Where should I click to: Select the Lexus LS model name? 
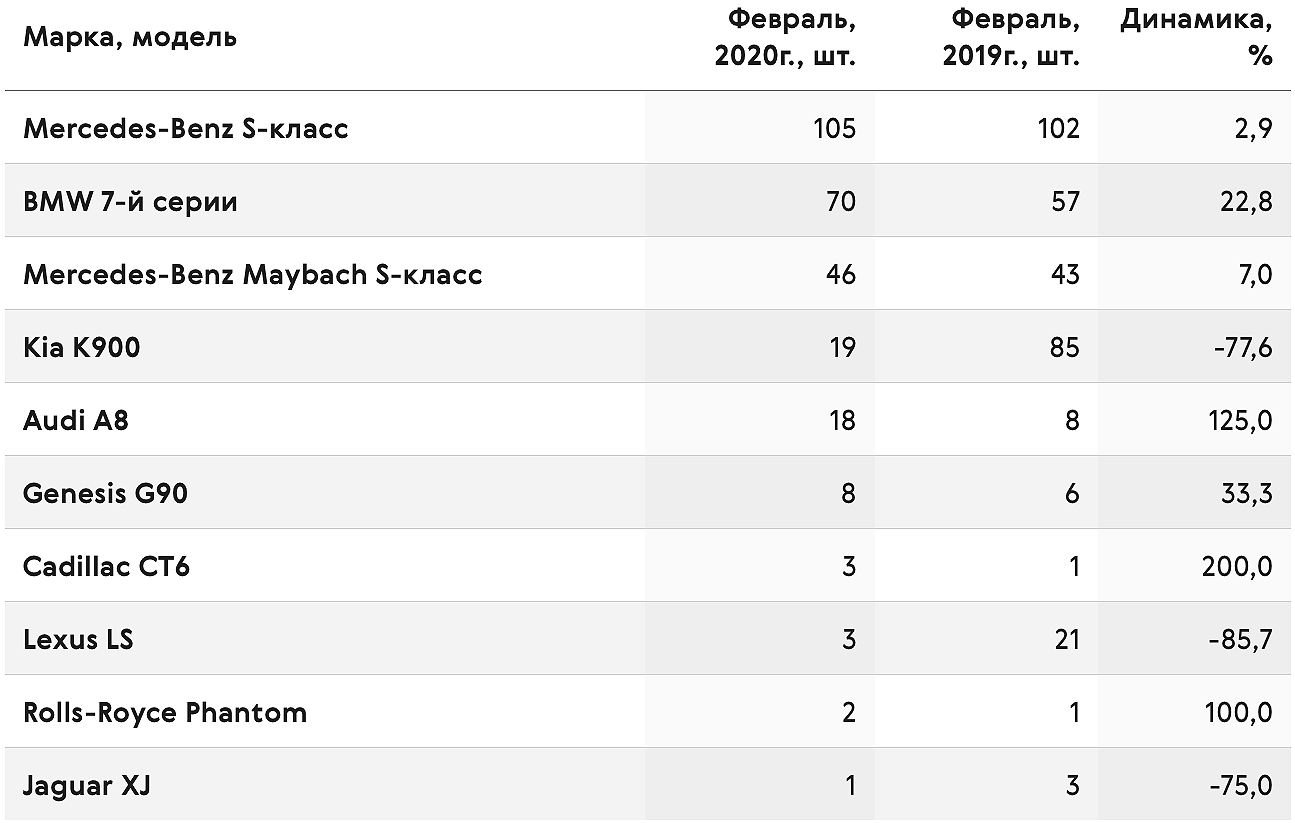[78, 640]
